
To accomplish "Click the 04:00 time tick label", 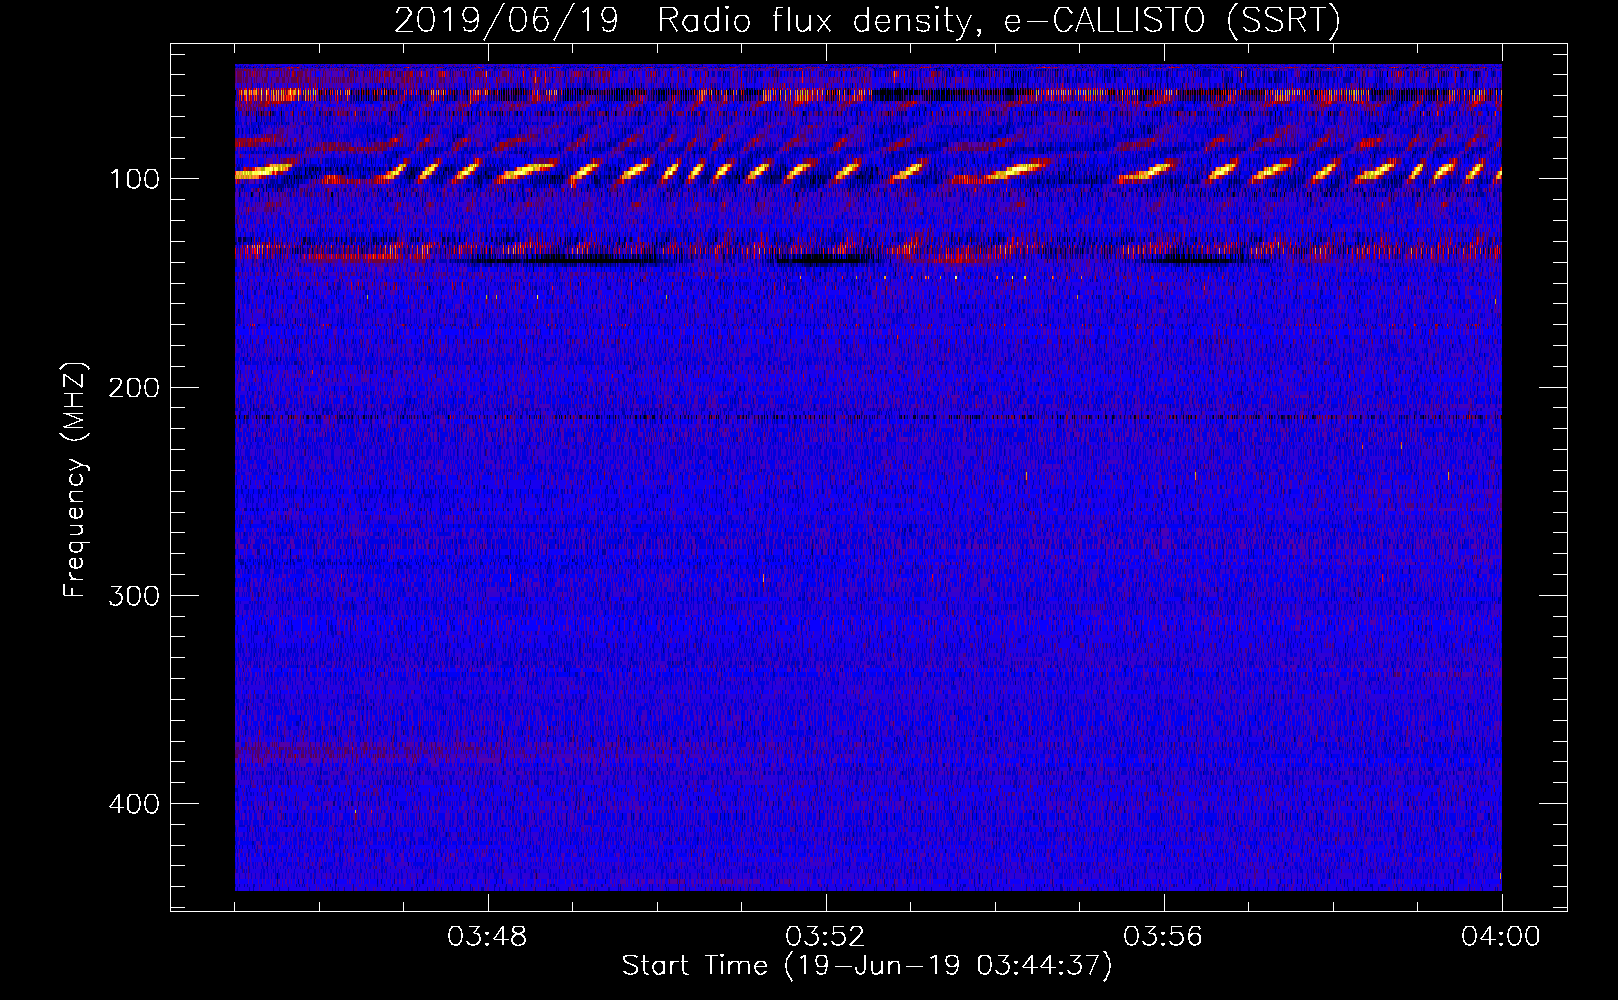I will click(x=1501, y=937).
